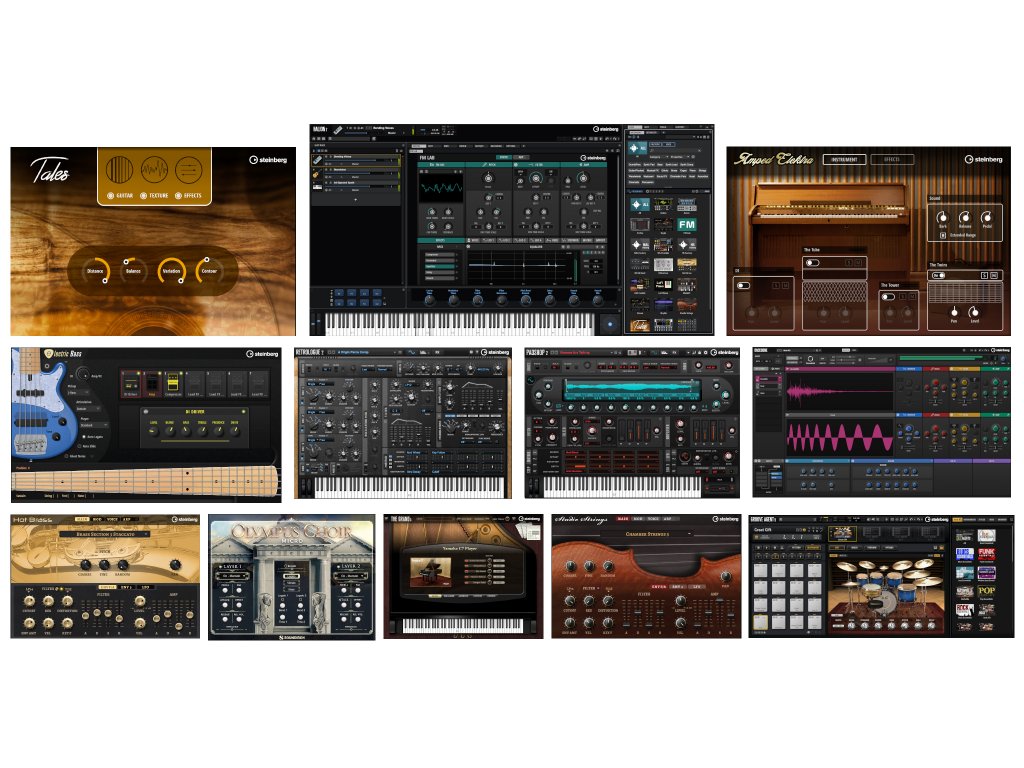
Task: Open the Guitar page icon in Tales
Action: (120, 170)
